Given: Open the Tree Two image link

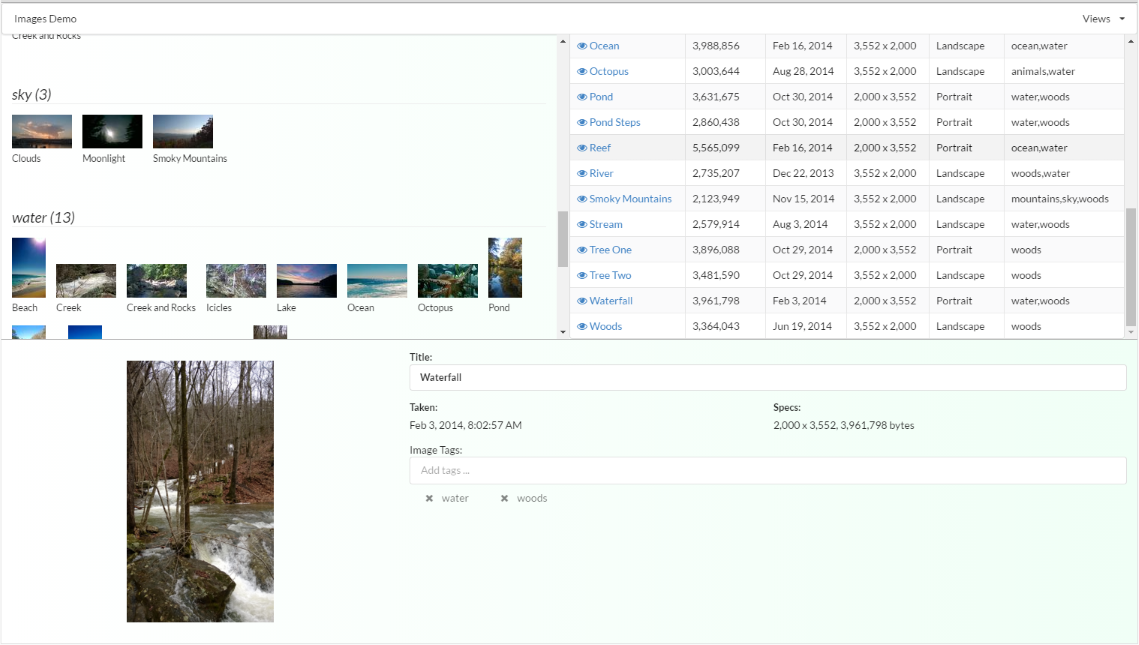Looking at the screenshot, I should point(608,275).
